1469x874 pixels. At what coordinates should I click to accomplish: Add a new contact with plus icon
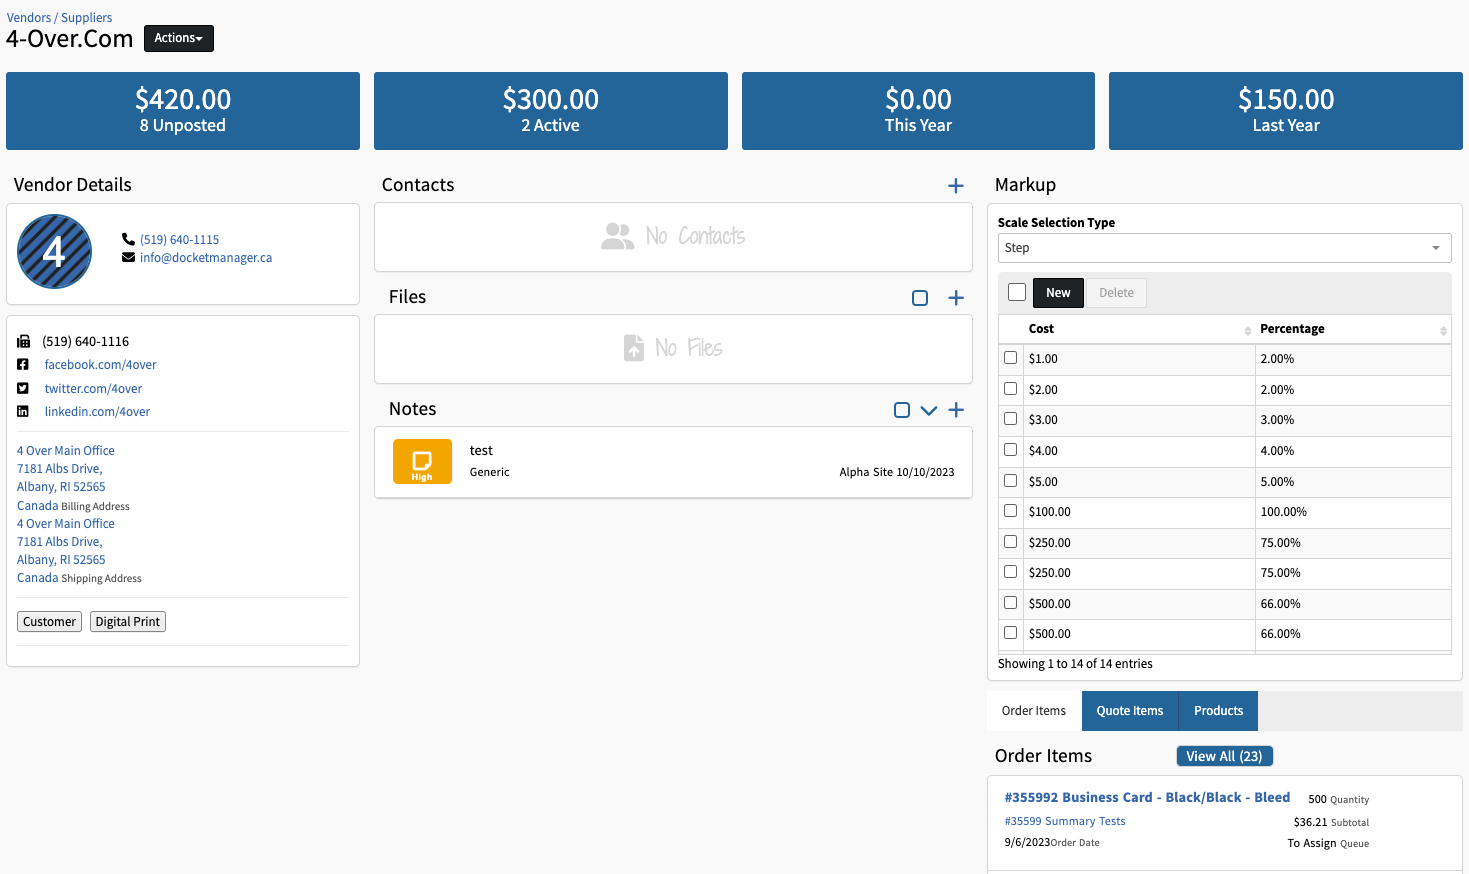pyautogui.click(x=956, y=186)
